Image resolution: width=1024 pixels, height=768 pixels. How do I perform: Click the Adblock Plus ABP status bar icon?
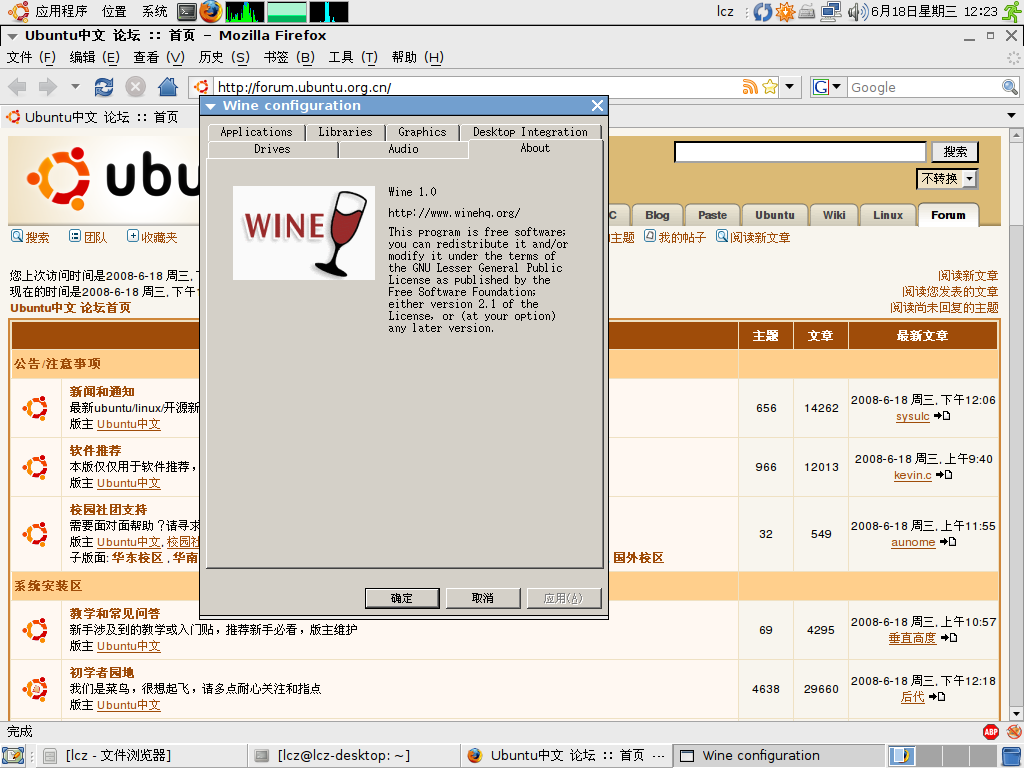(x=991, y=732)
